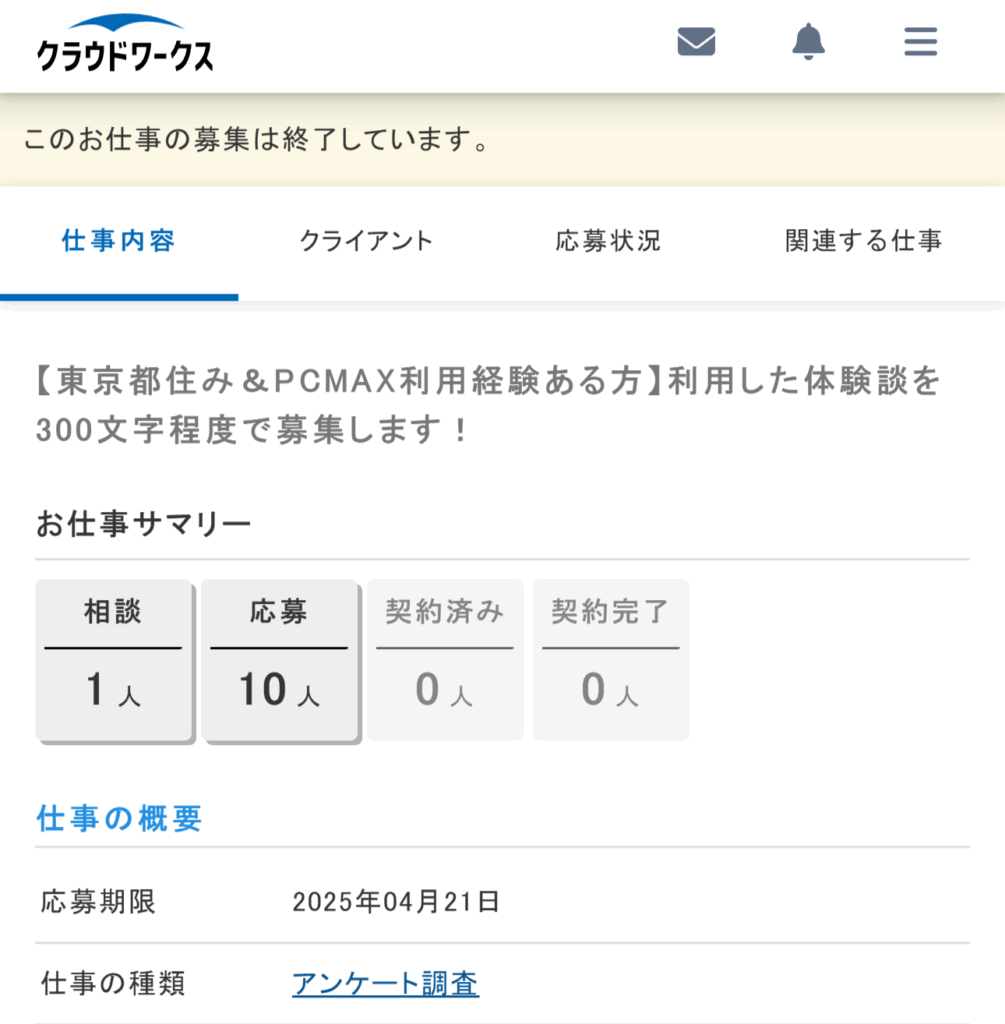Click the recruitment-ended notice banner
The height and width of the screenshot is (1024, 1005).
point(503,140)
